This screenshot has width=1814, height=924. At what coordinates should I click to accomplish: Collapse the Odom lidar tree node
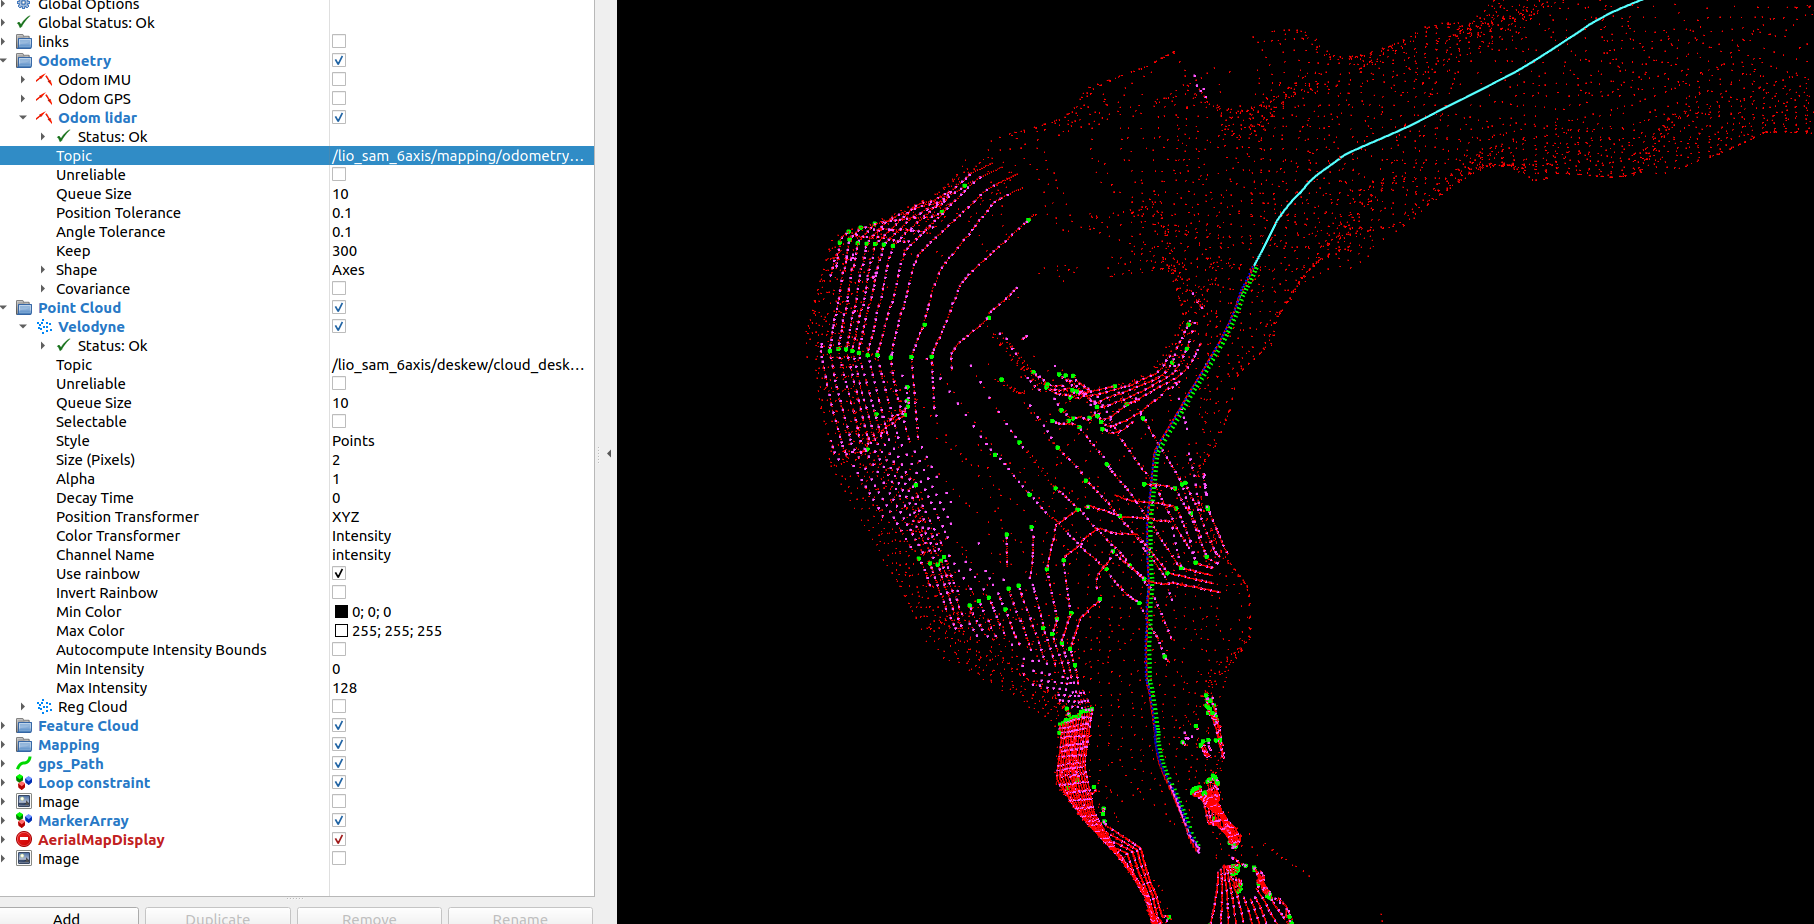pyautogui.click(x=23, y=117)
